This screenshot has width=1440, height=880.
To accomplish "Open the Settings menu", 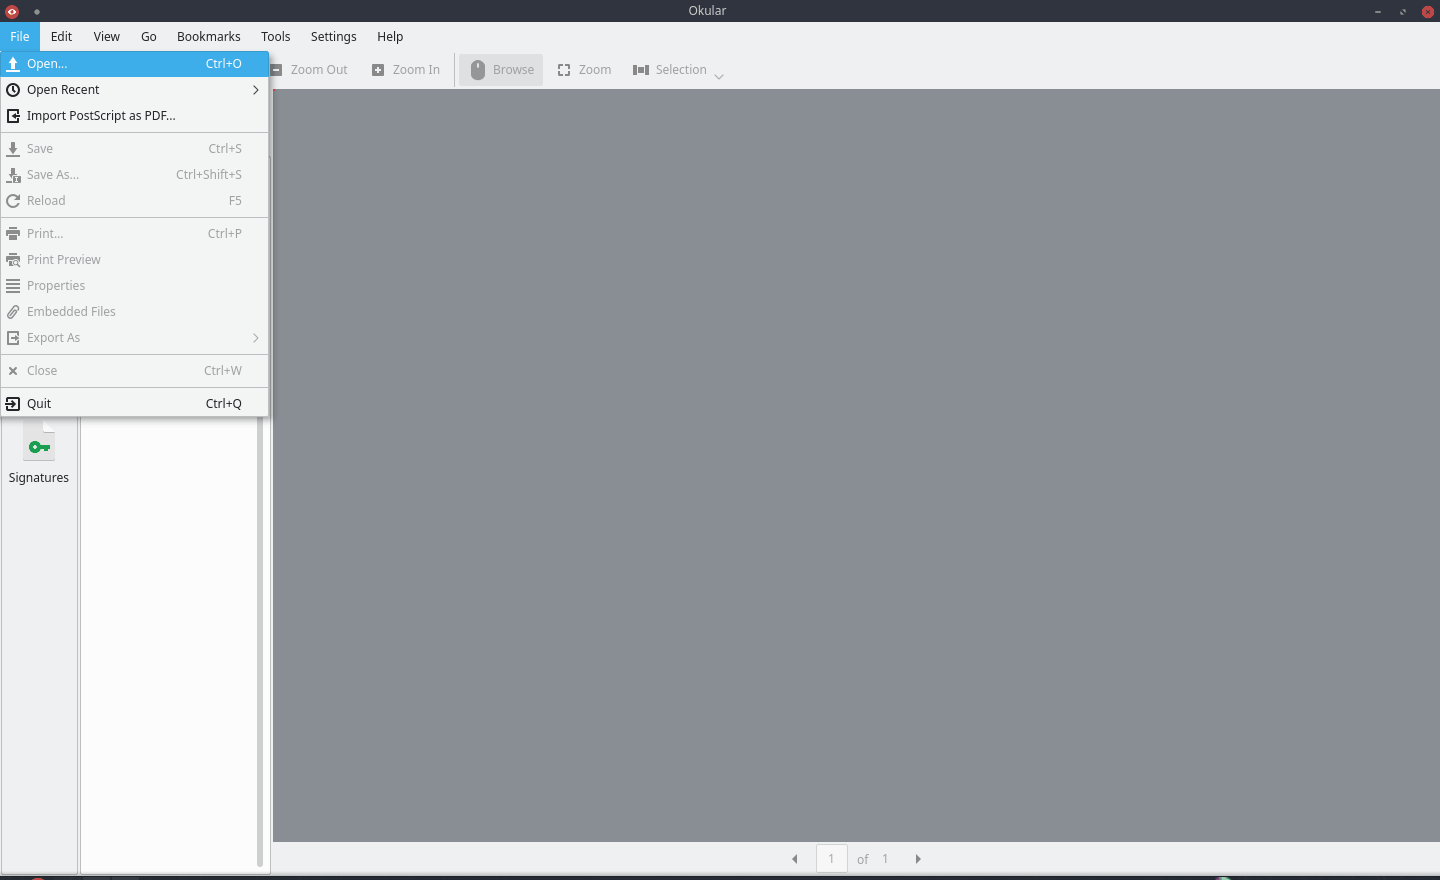I will tap(333, 37).
